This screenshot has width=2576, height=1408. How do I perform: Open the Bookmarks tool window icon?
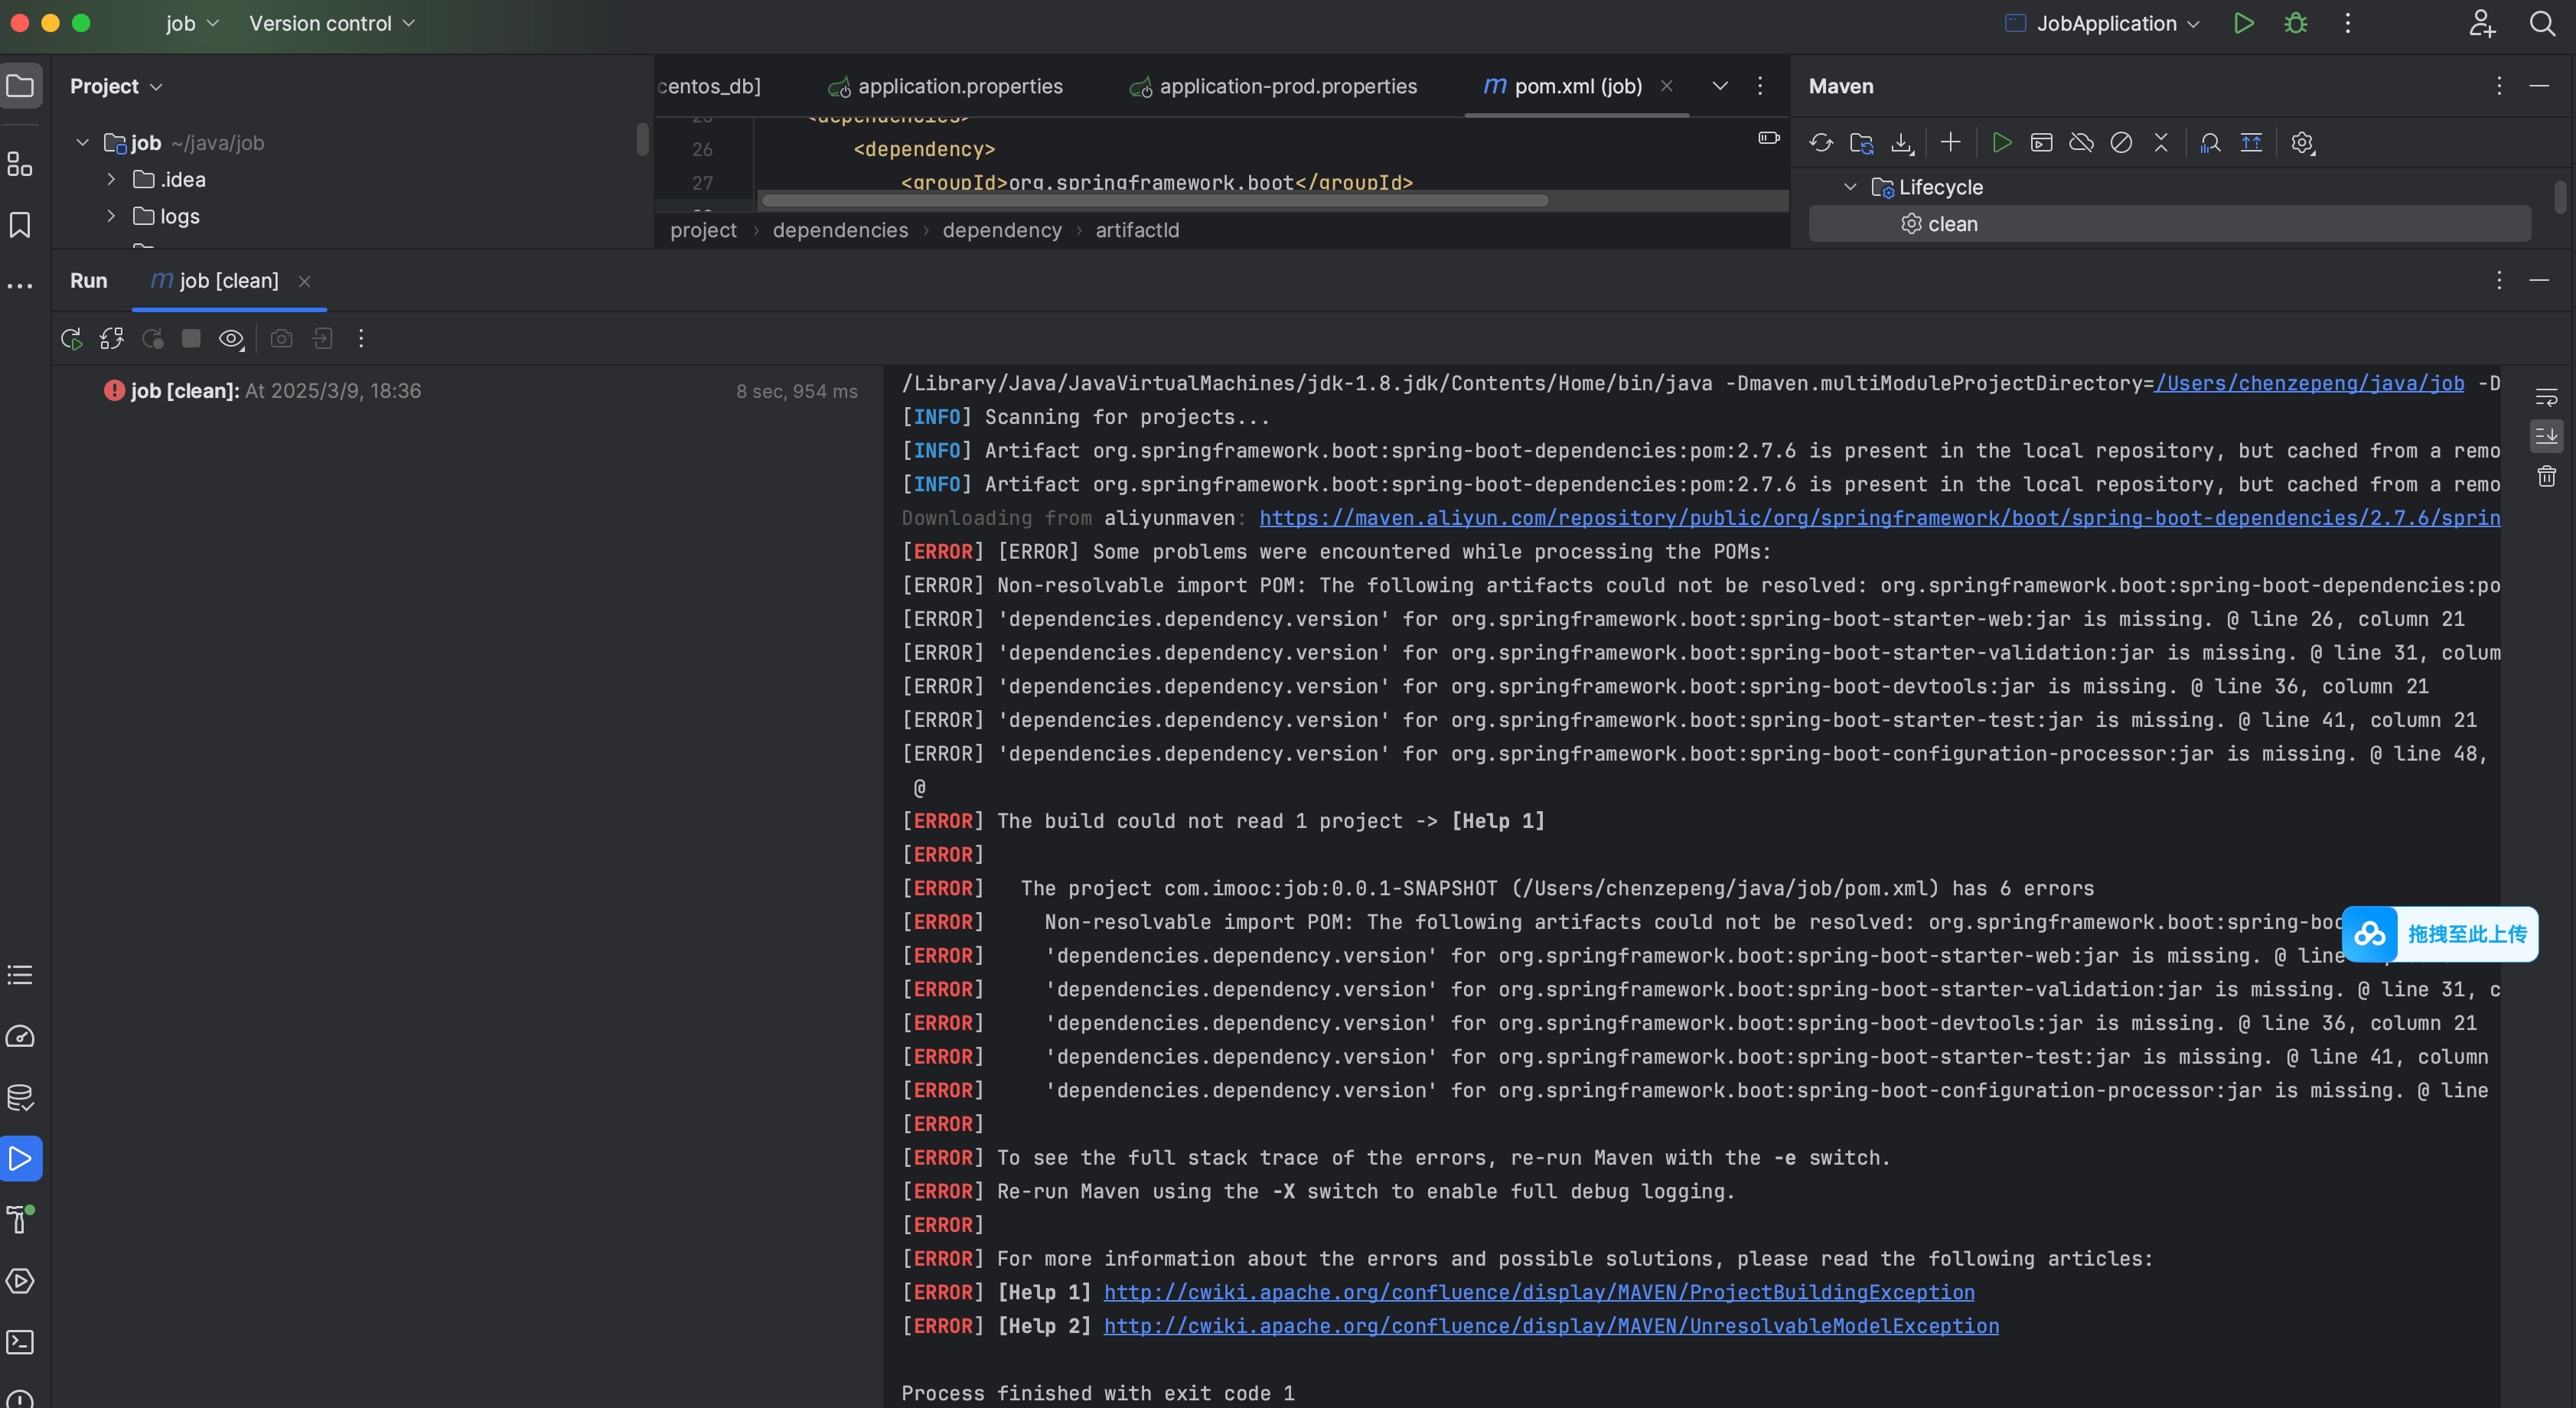click(20, 225)
